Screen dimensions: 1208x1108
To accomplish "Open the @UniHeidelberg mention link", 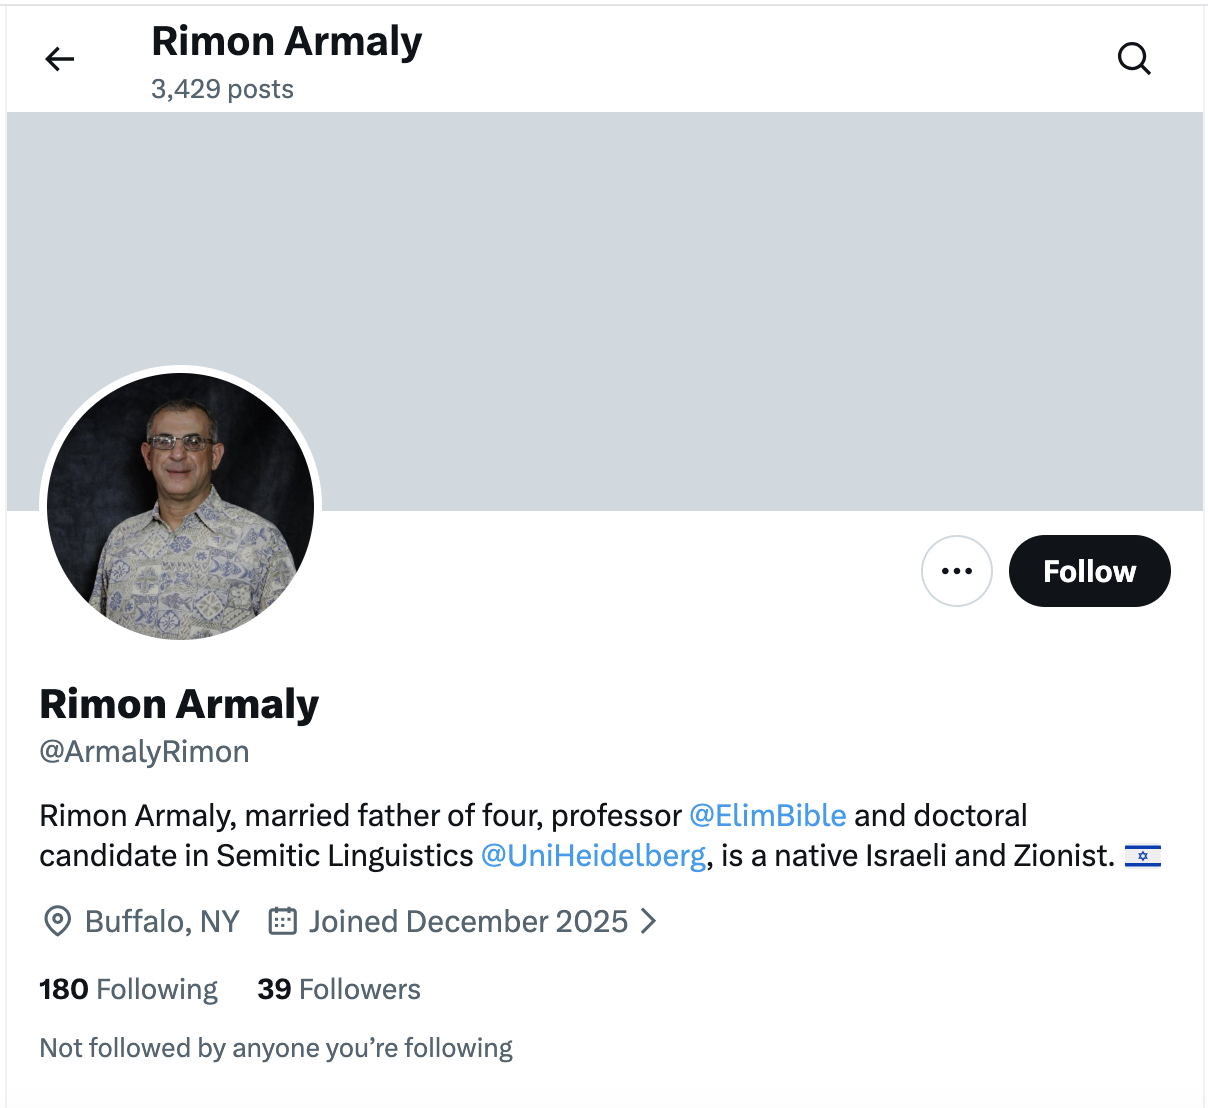I will 594,857.
